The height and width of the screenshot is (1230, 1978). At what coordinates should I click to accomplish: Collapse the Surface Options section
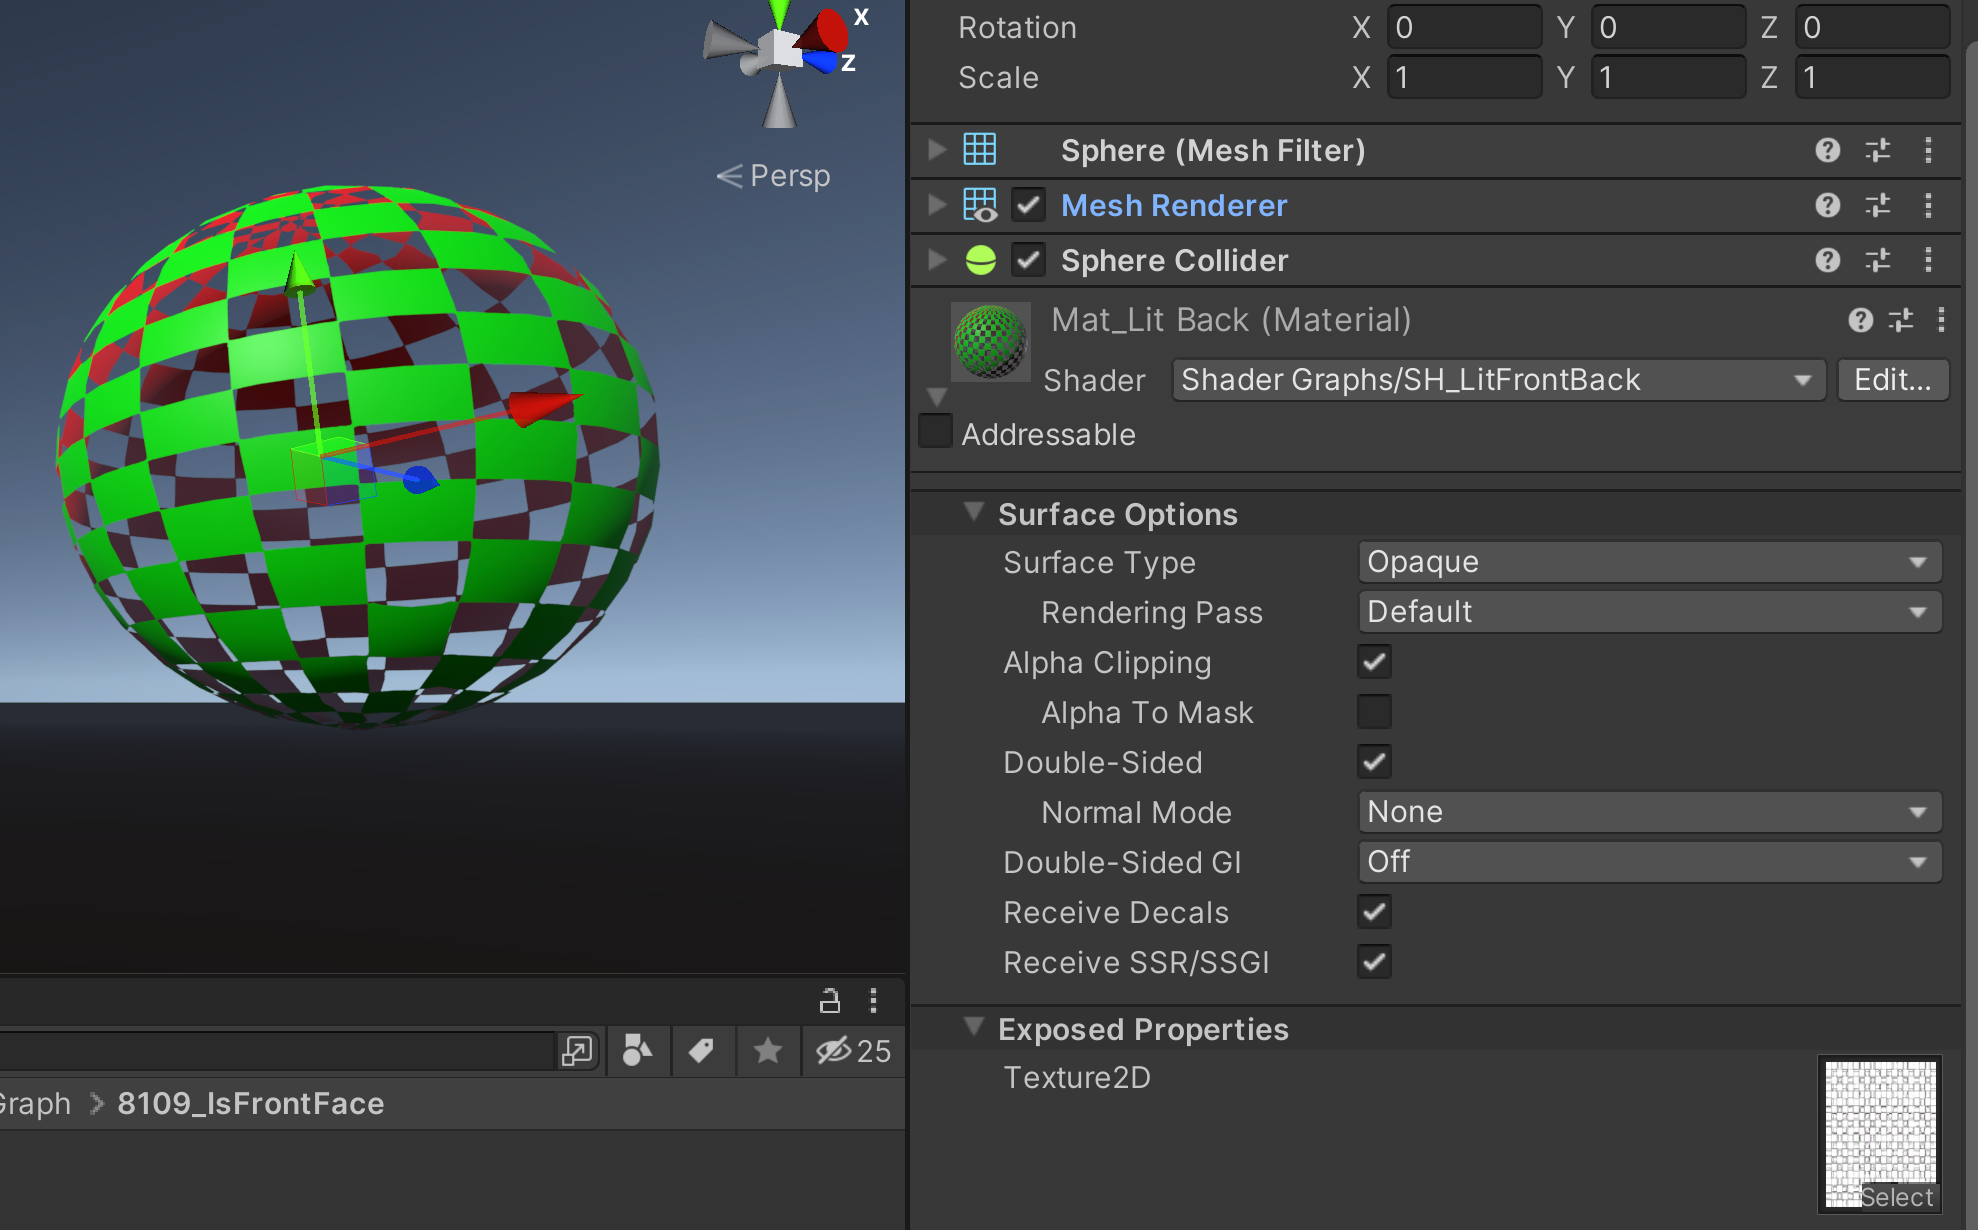[973, 512]
